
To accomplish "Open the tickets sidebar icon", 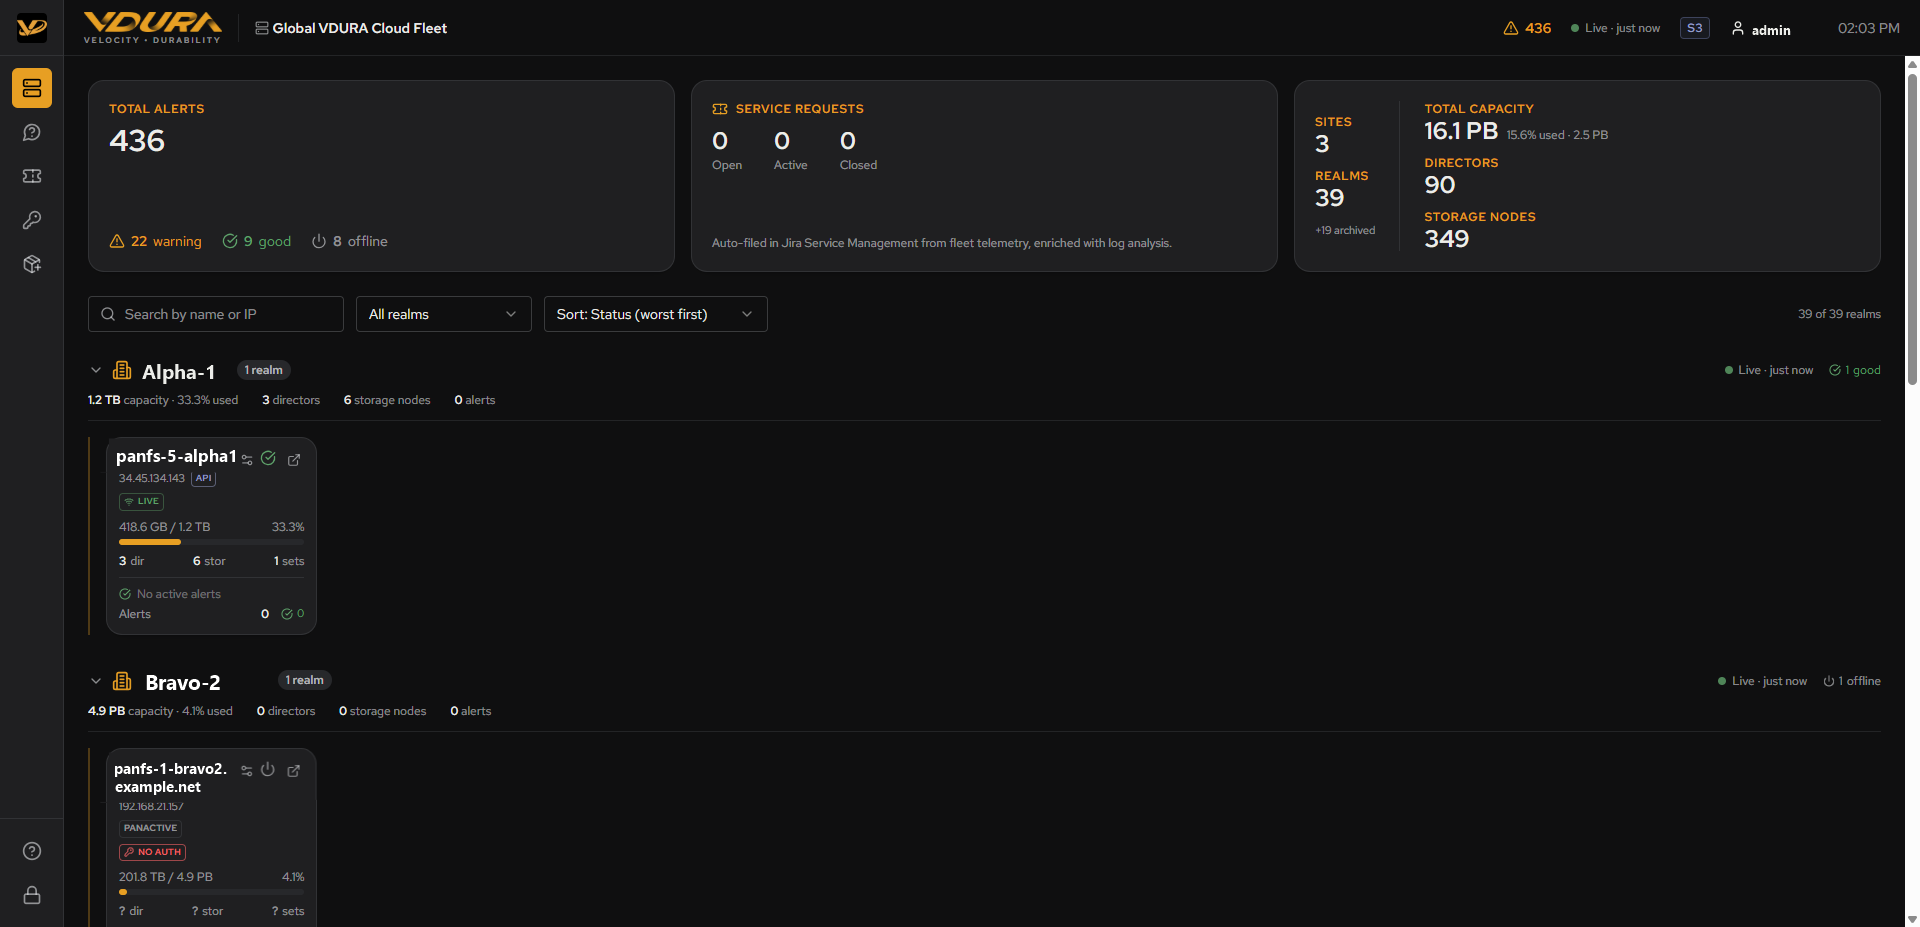I will [x=32, y=176].
